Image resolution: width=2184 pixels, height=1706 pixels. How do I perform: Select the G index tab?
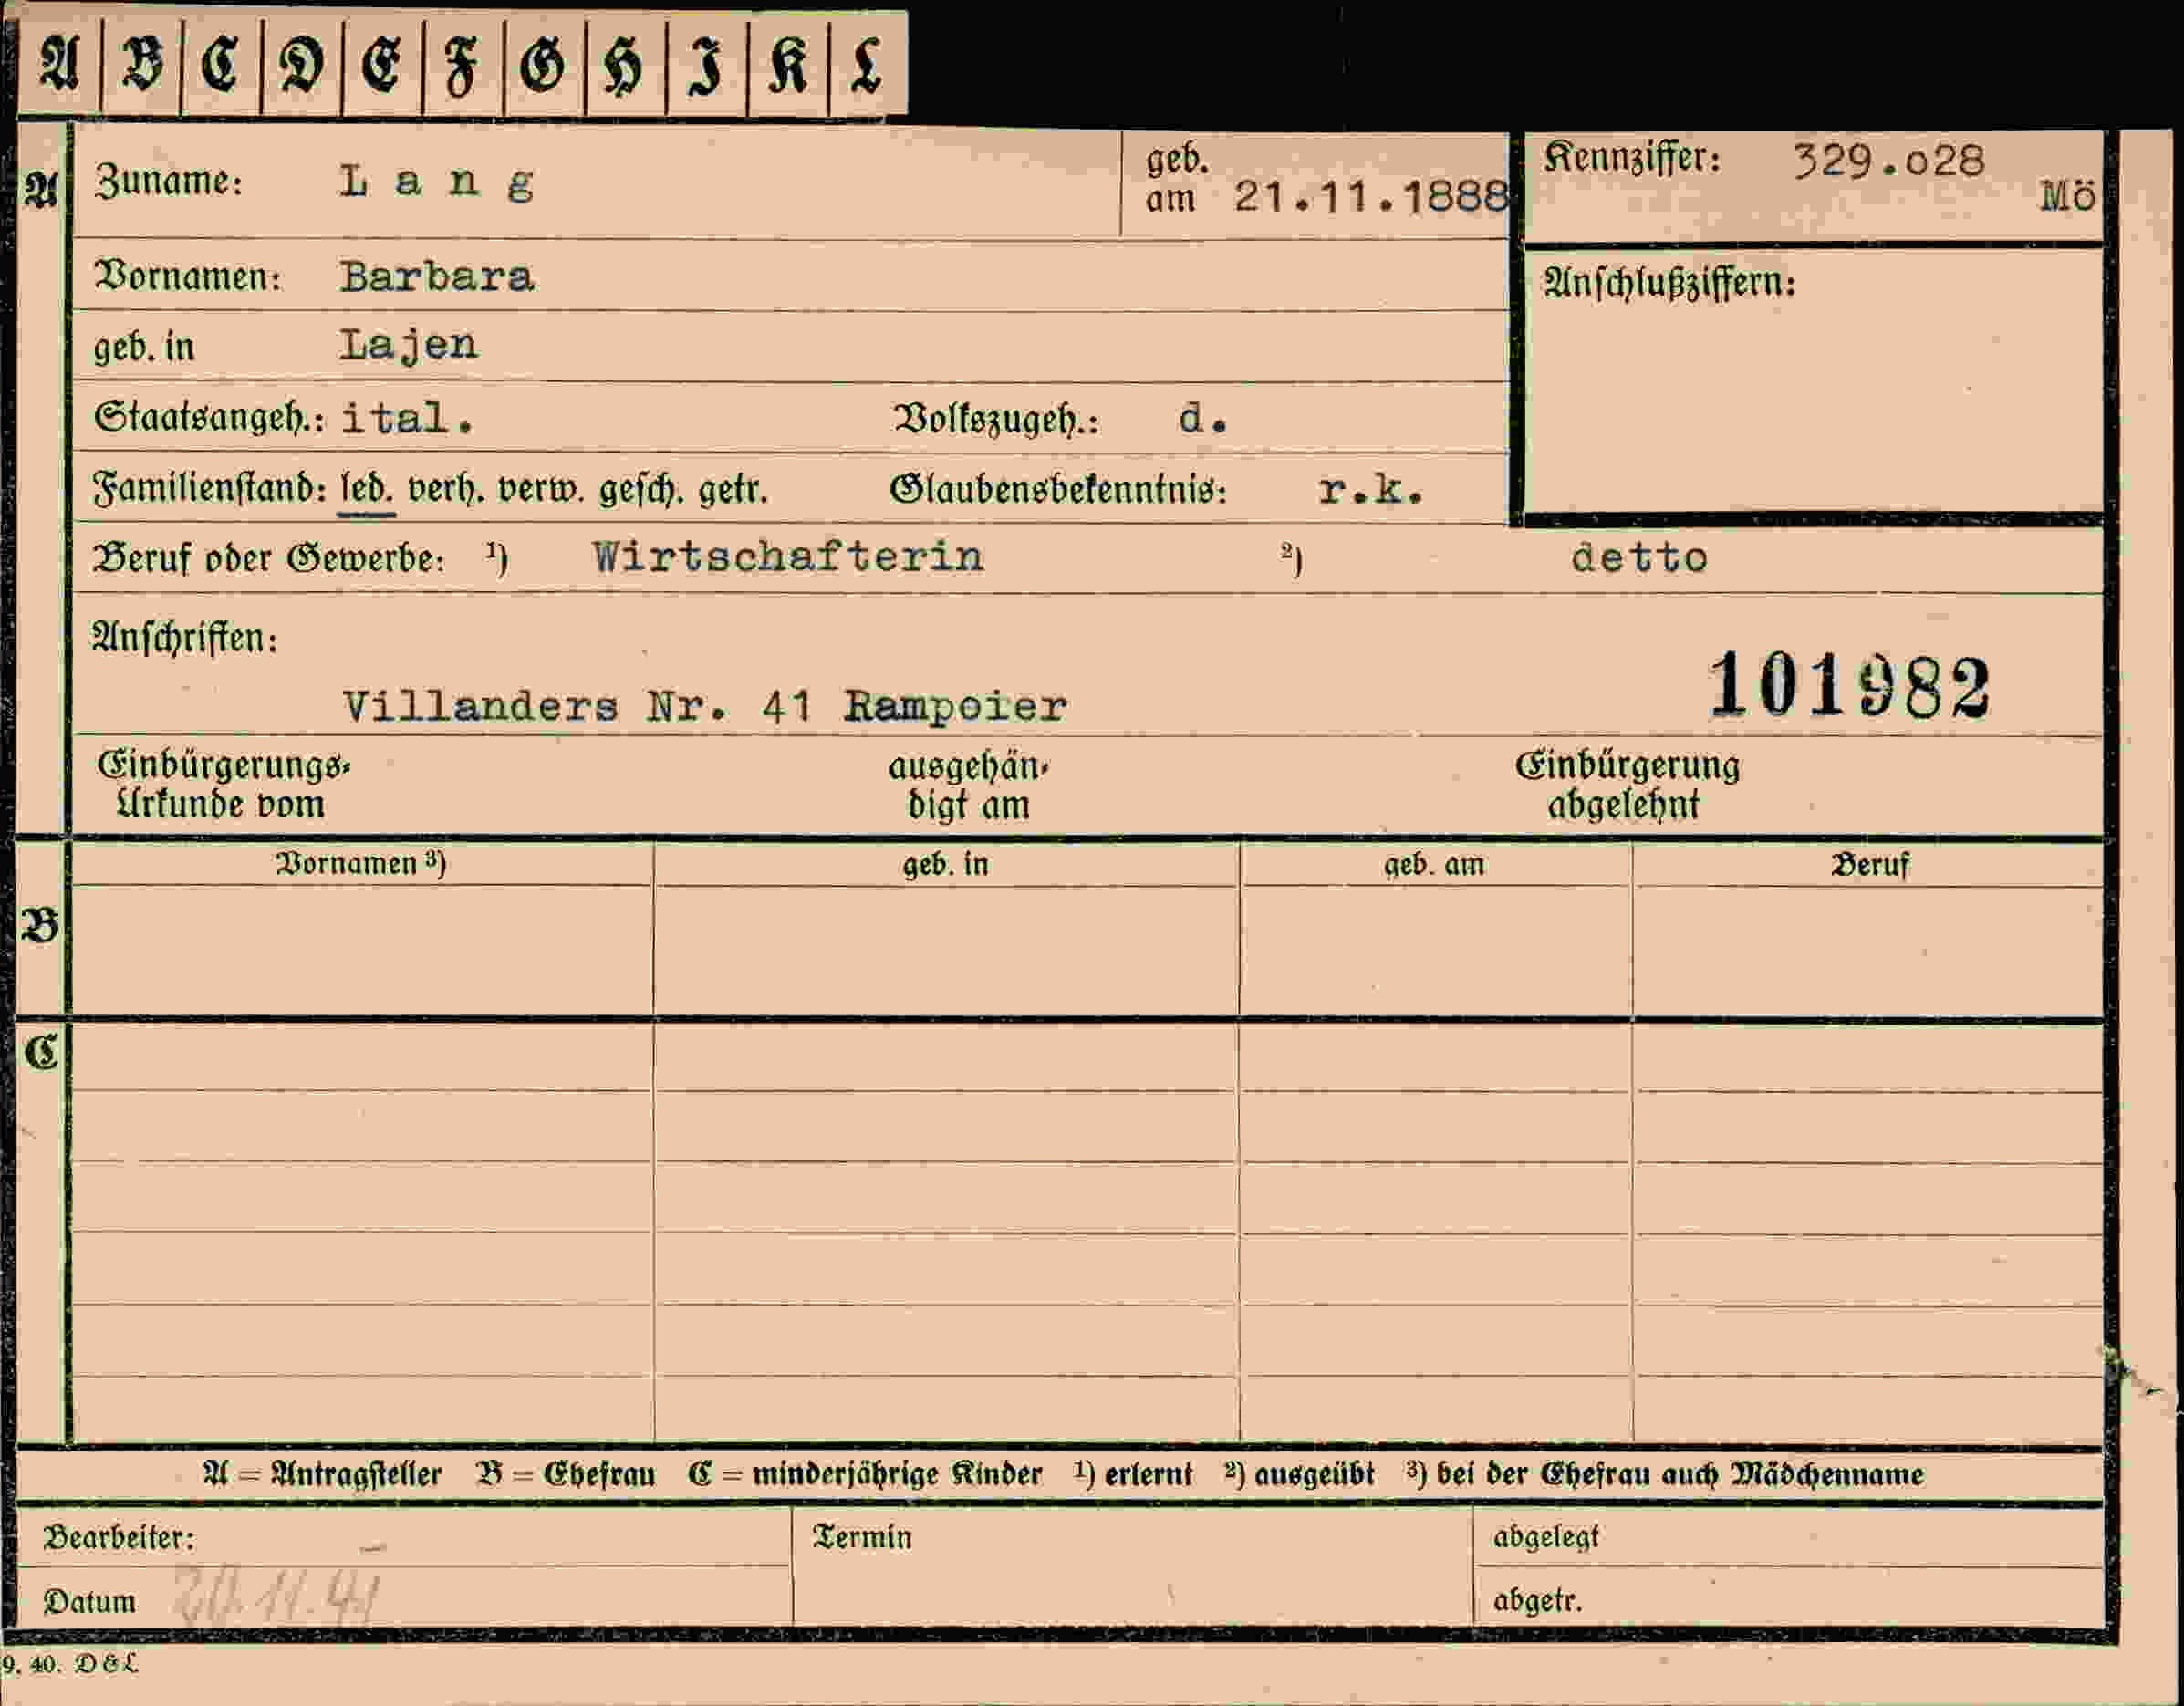(545, 64)
